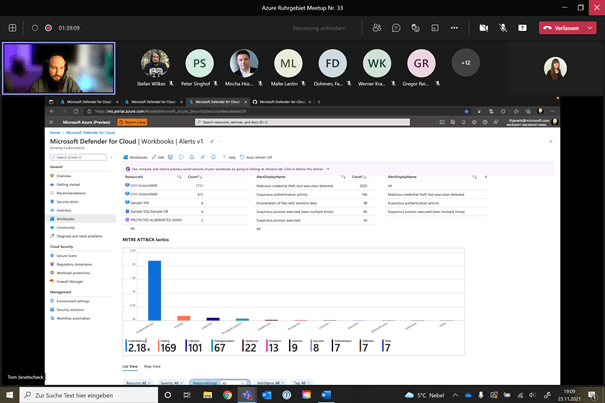Sort the ResourceId column with the arrows

[179, 177]
